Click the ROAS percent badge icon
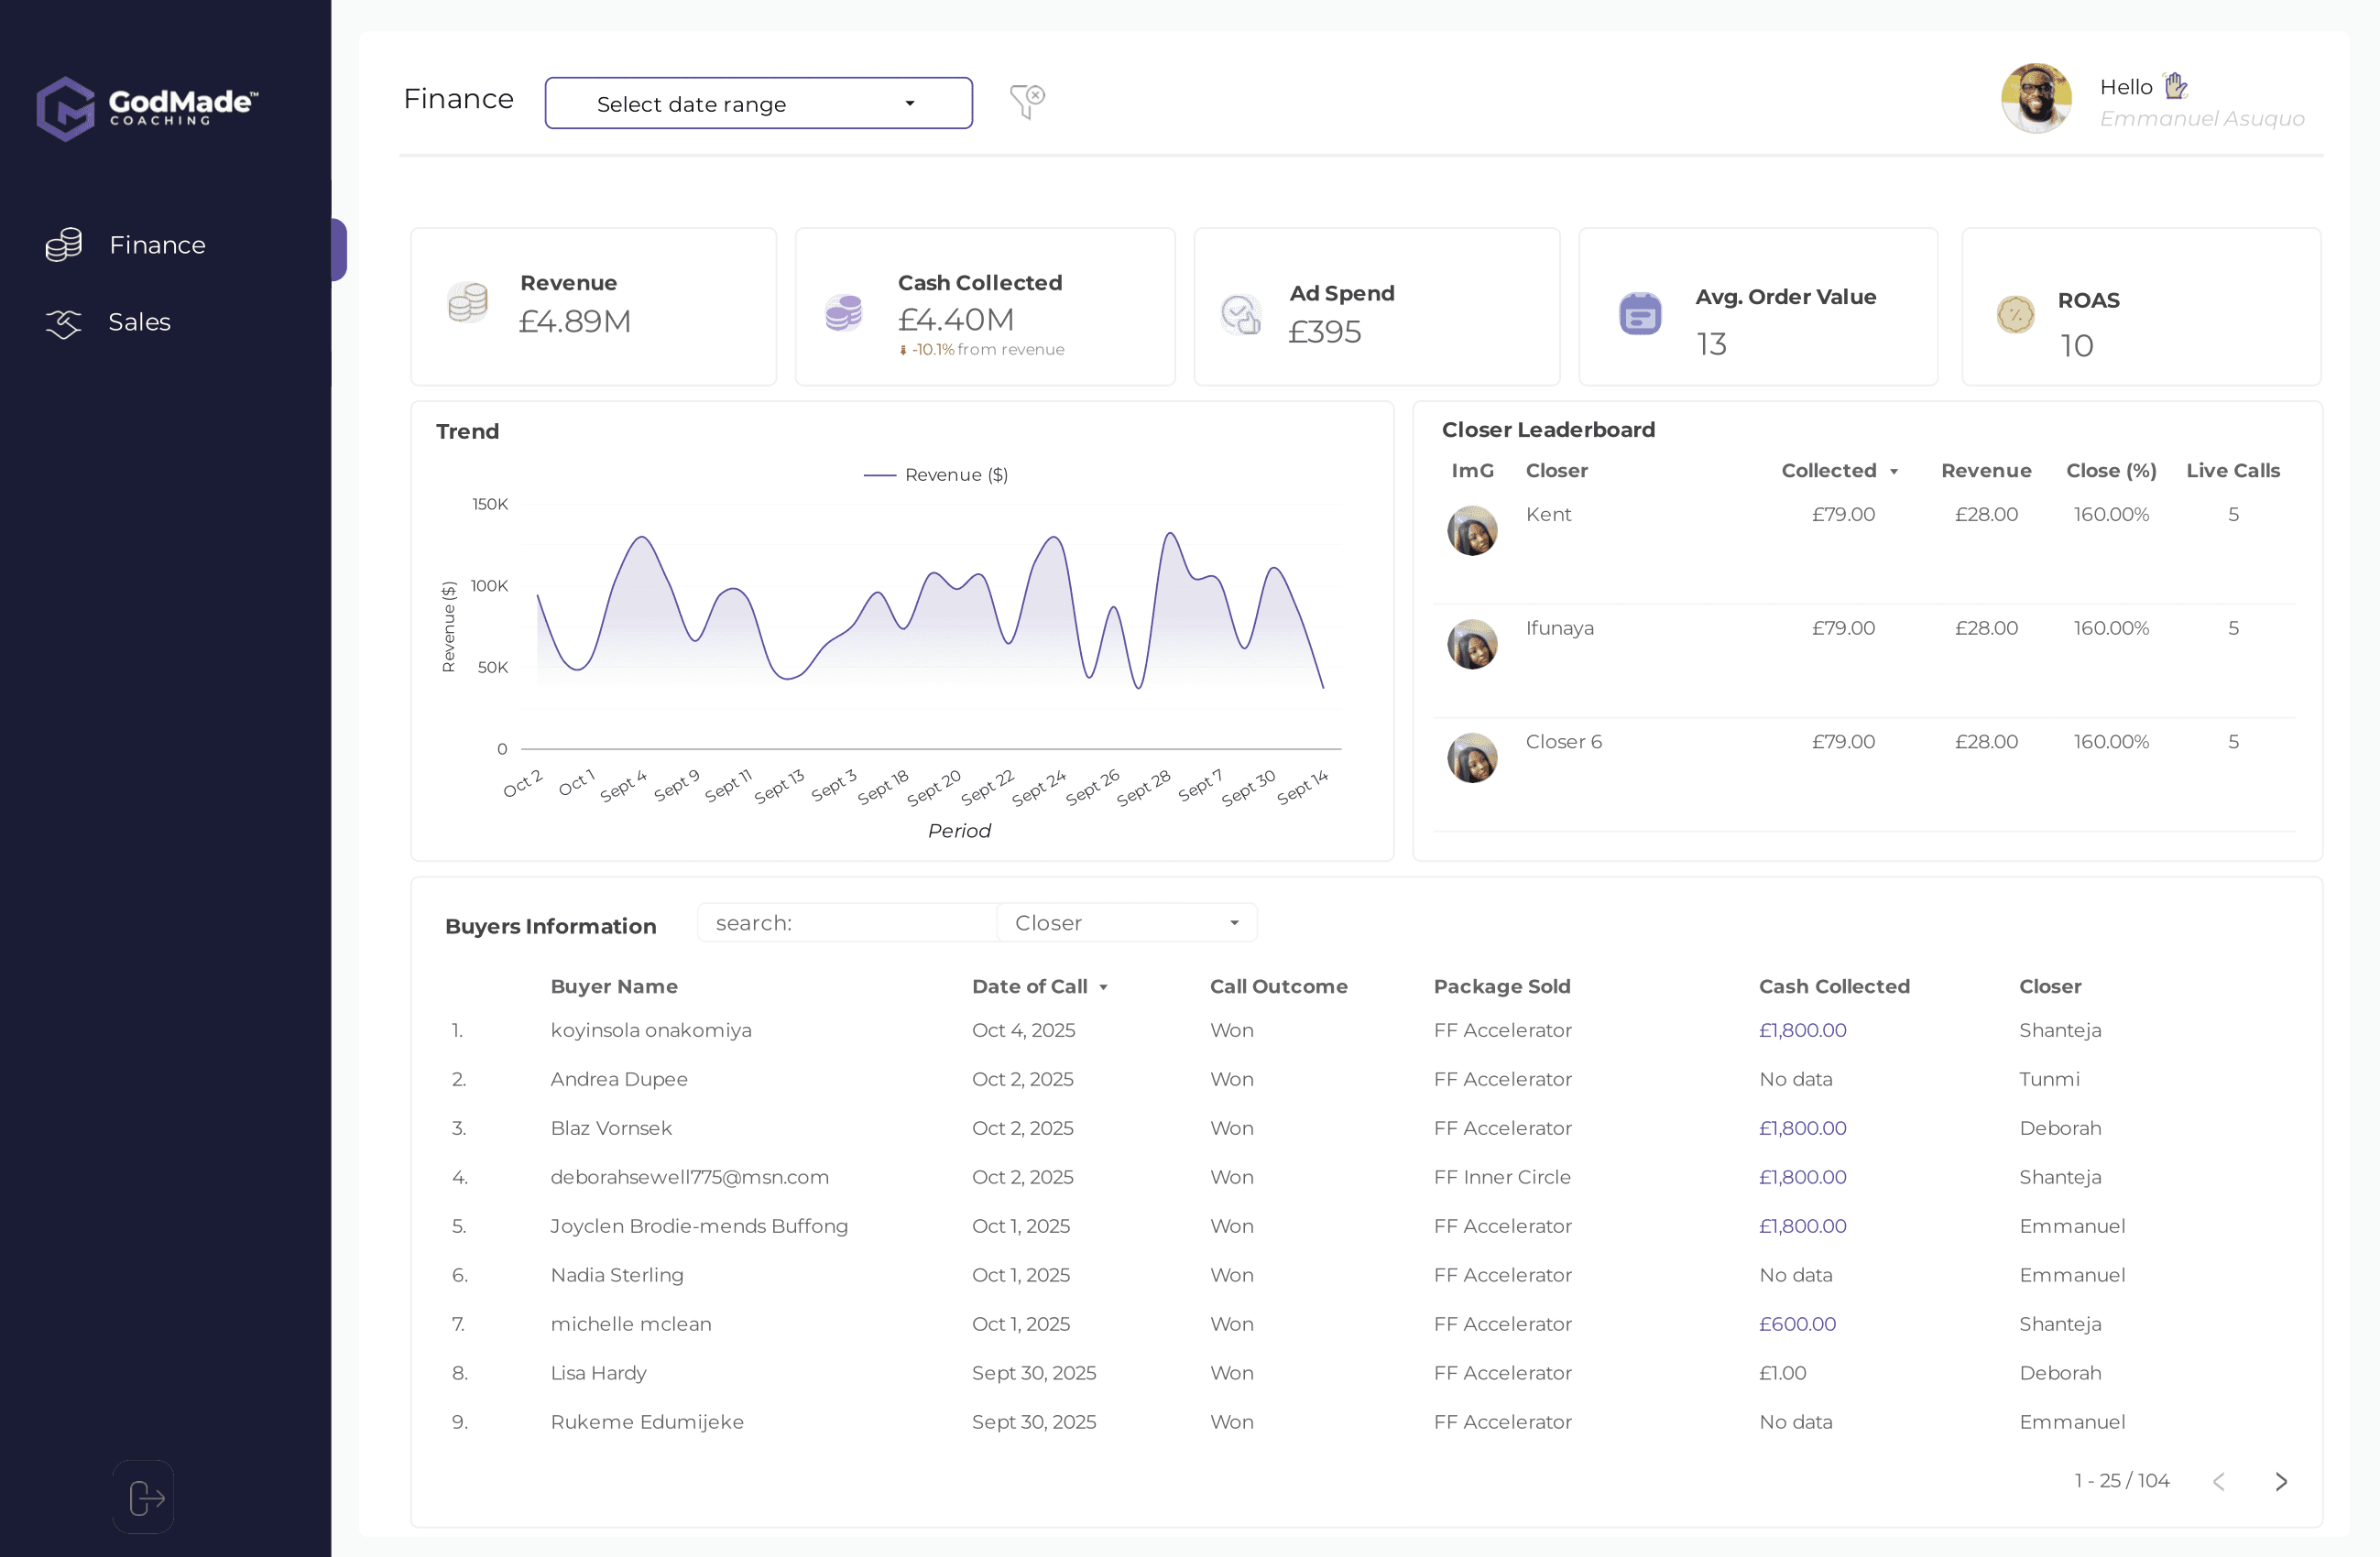 coord(2015,315)
